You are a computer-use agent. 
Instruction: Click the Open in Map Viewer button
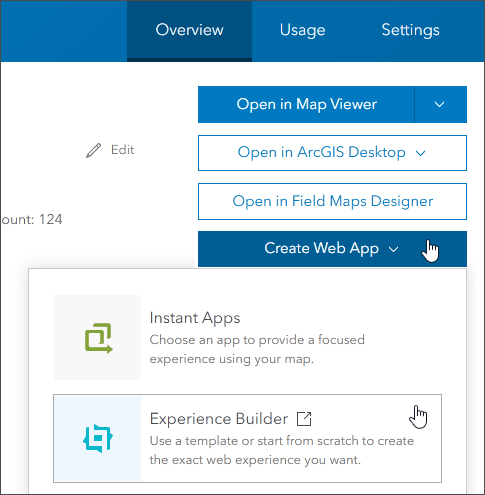[306, 104]
